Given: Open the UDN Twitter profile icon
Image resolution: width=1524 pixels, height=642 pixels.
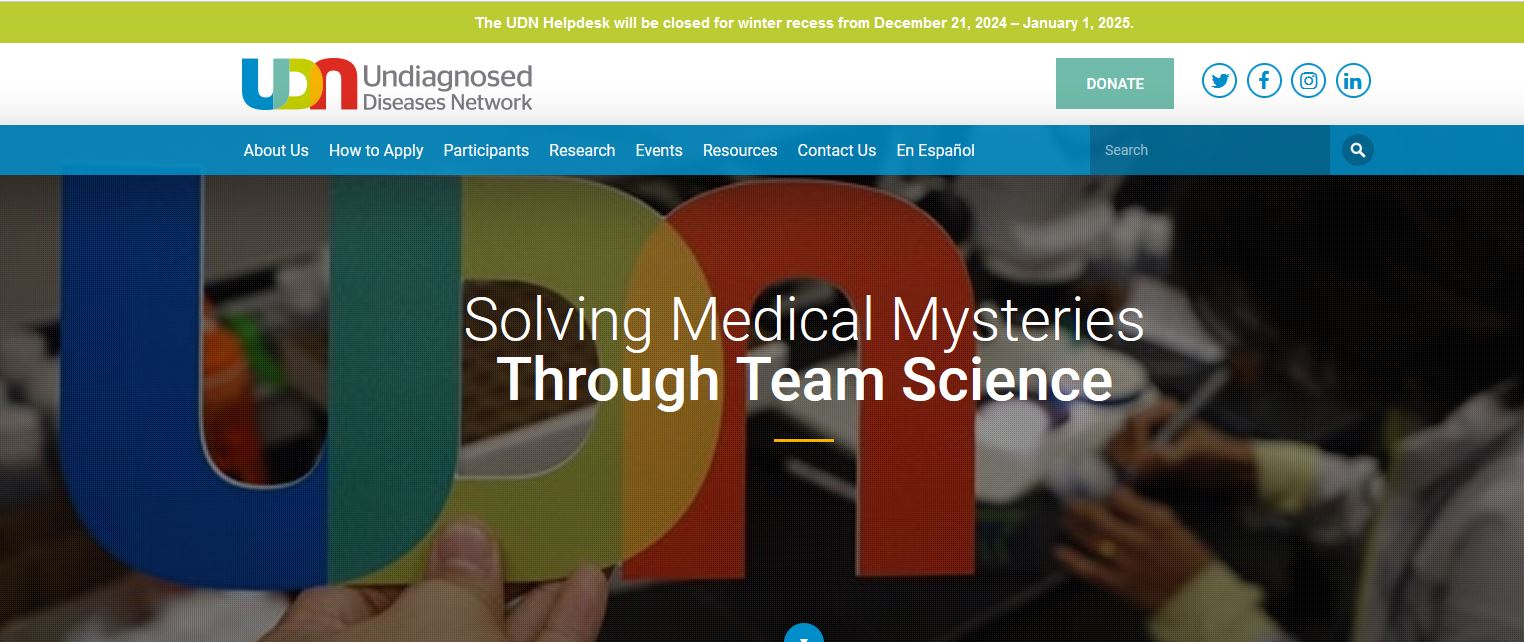Looking at the screenshot, I should (x=1219, y=81).
